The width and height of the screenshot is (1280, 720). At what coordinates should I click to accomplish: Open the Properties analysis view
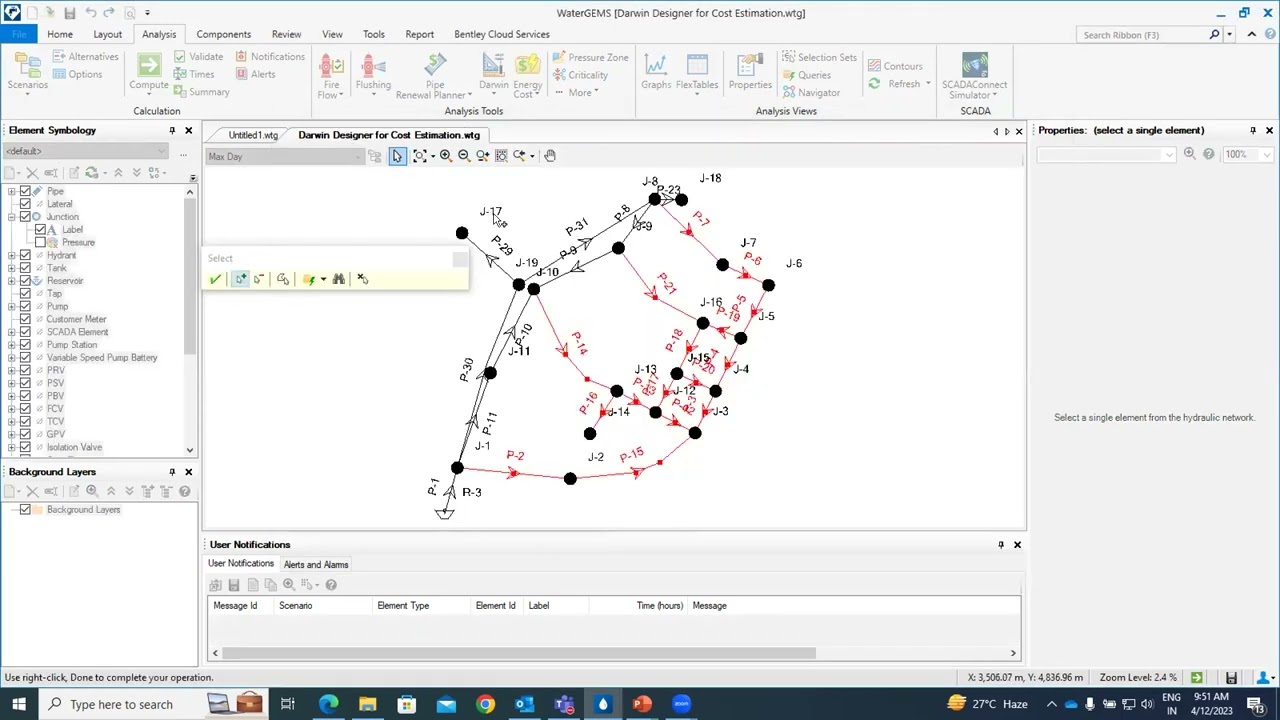coord(750,71)
